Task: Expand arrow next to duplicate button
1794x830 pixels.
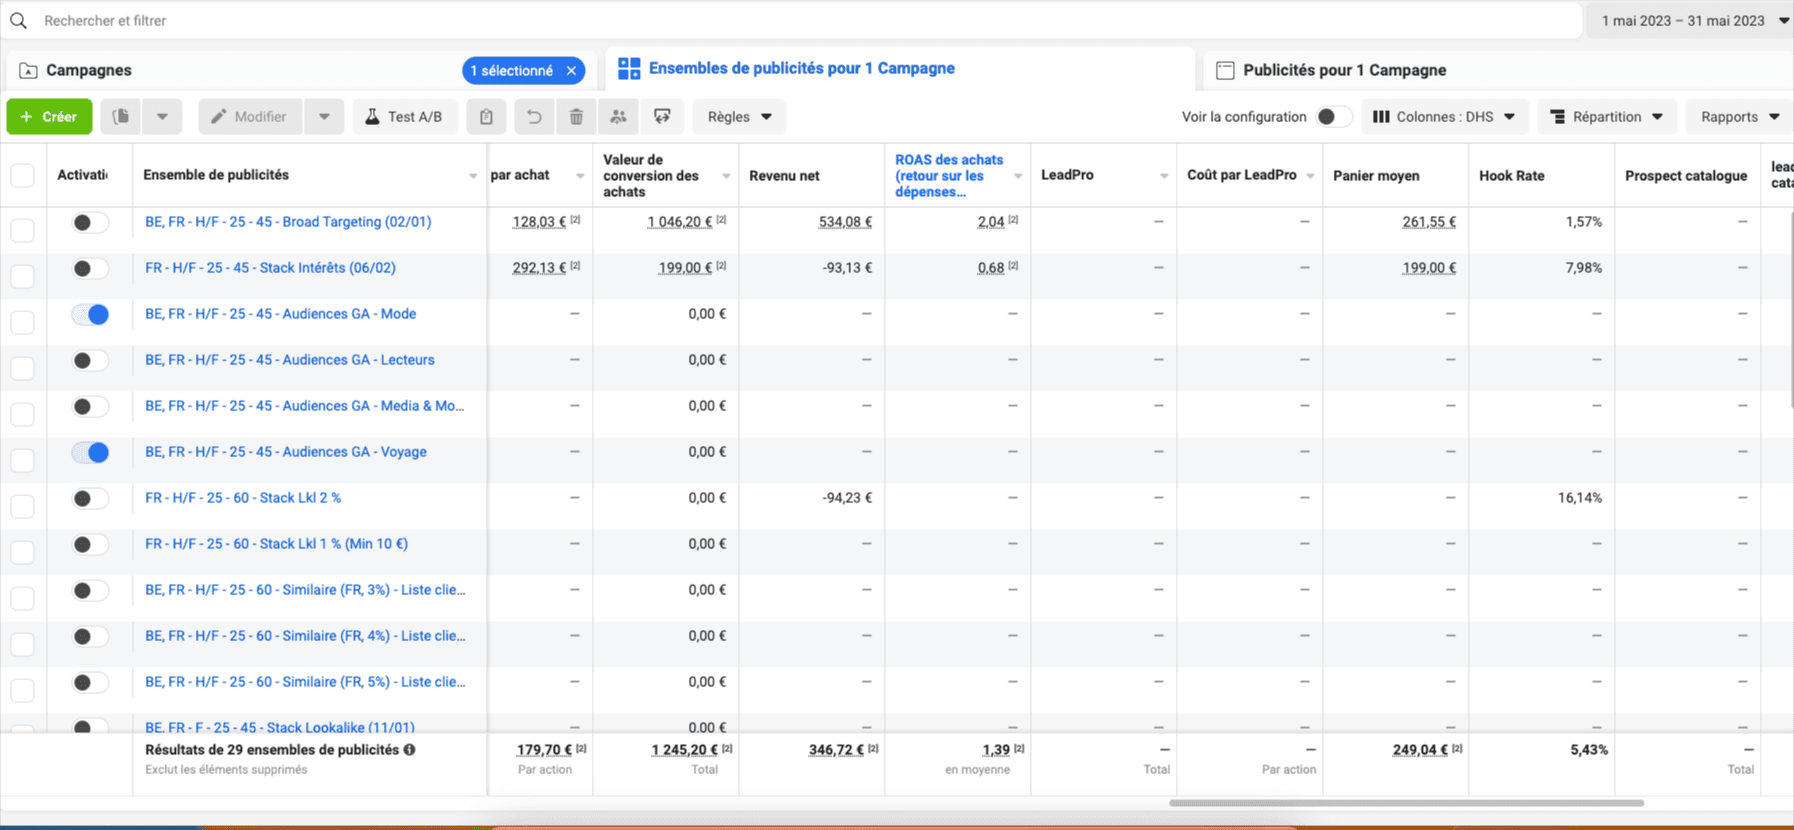Action: [x=162, y=116]
